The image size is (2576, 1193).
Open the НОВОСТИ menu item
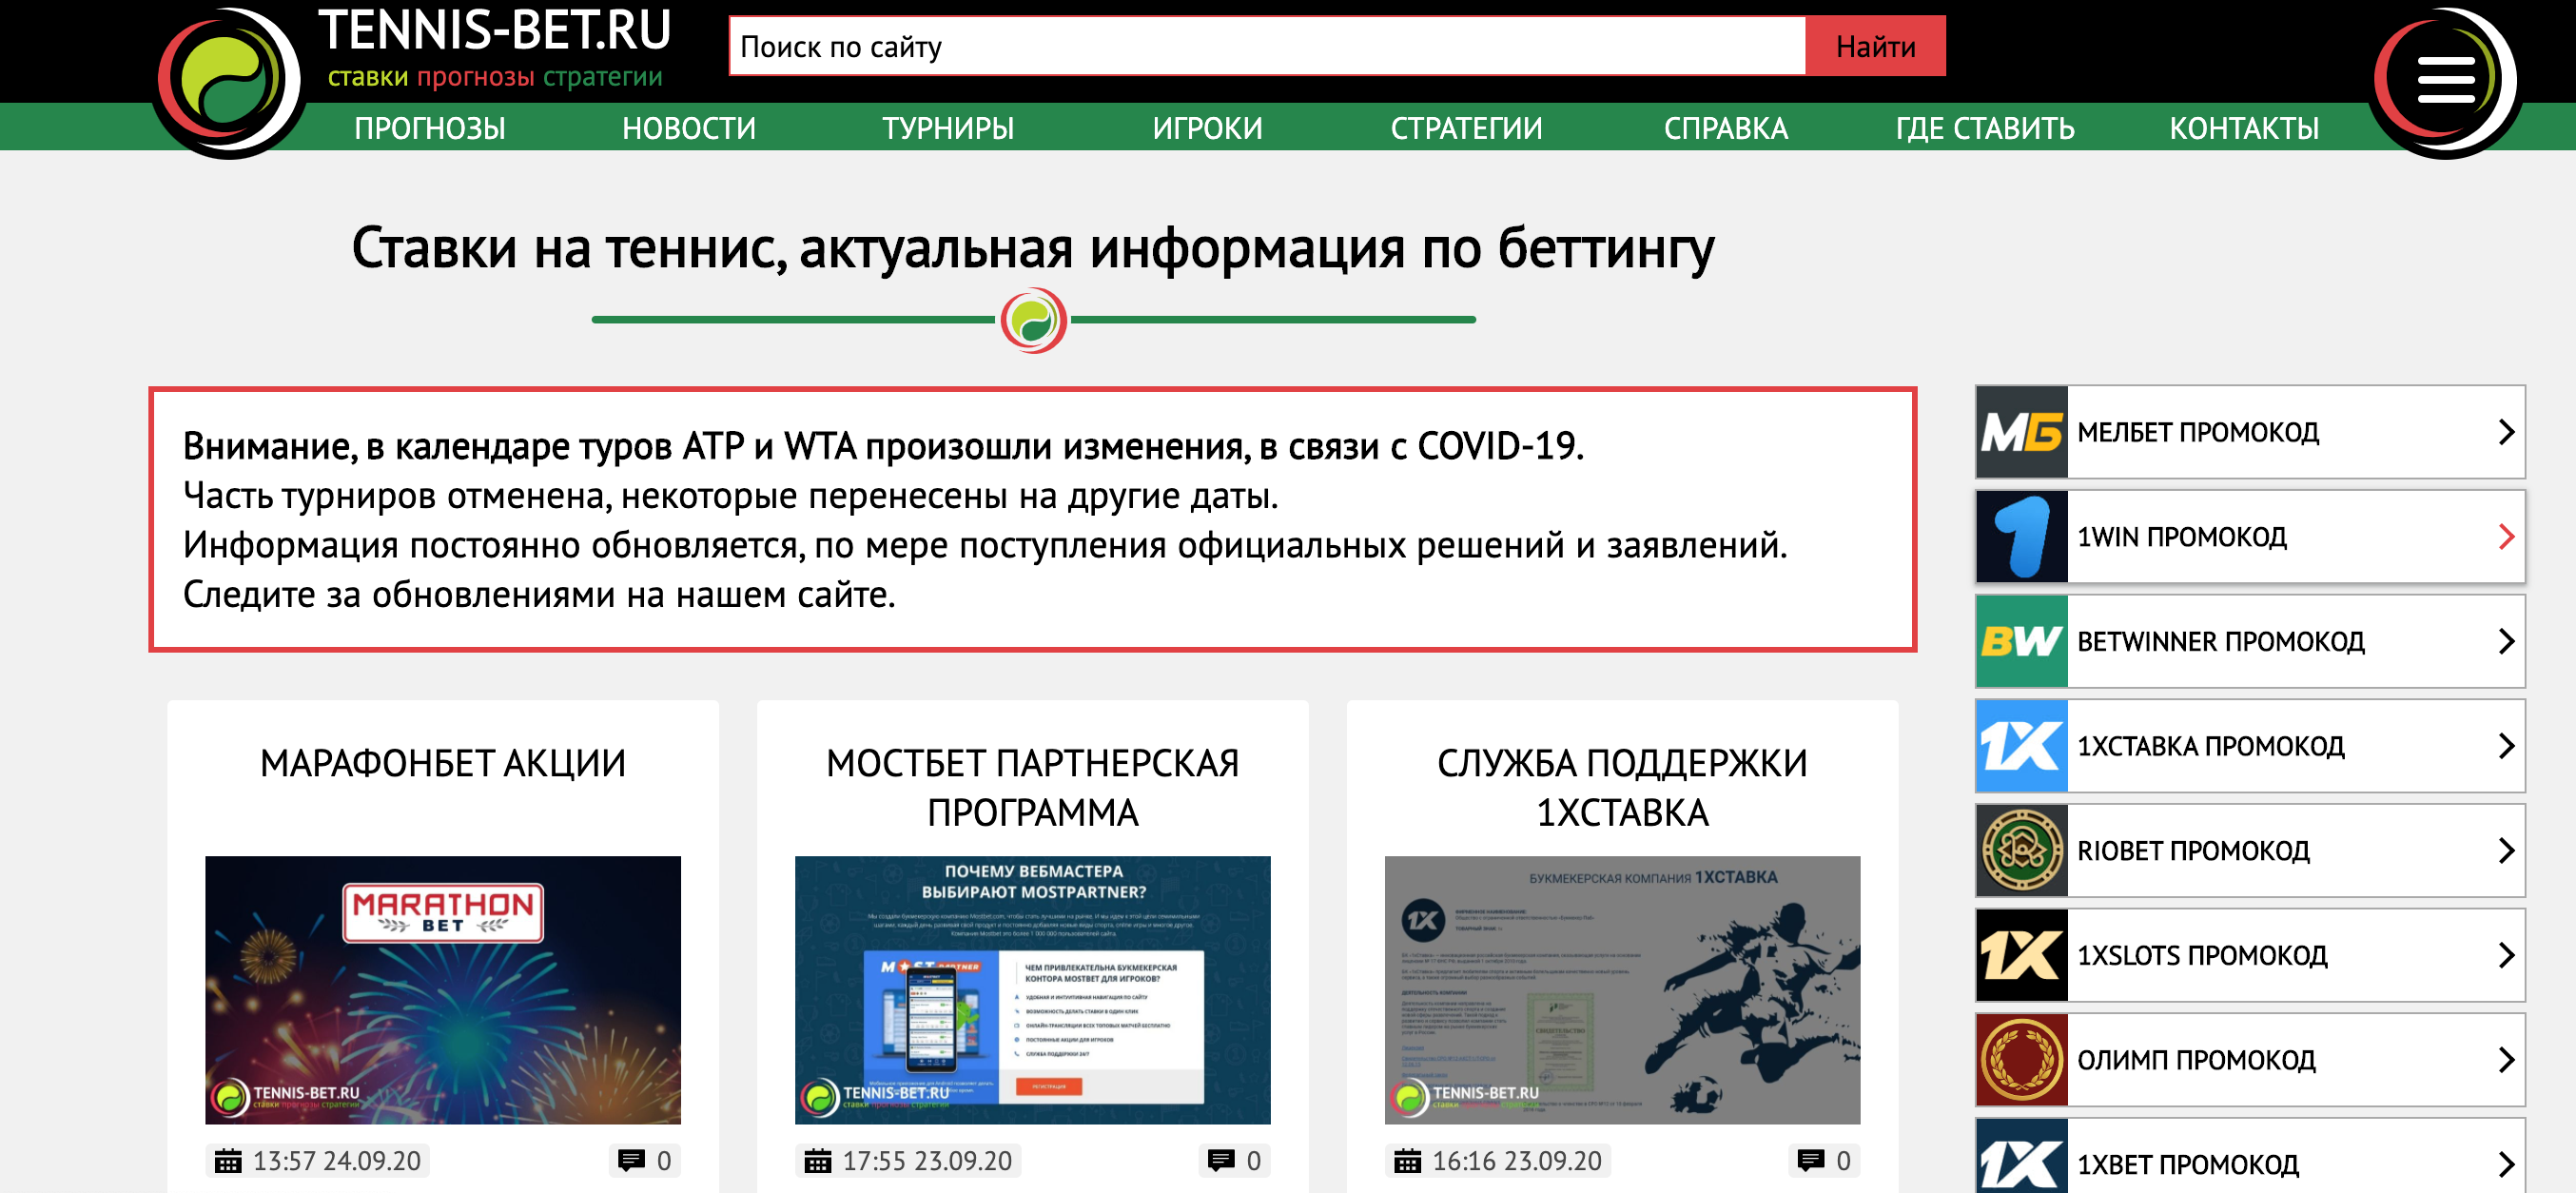point(689,128)
